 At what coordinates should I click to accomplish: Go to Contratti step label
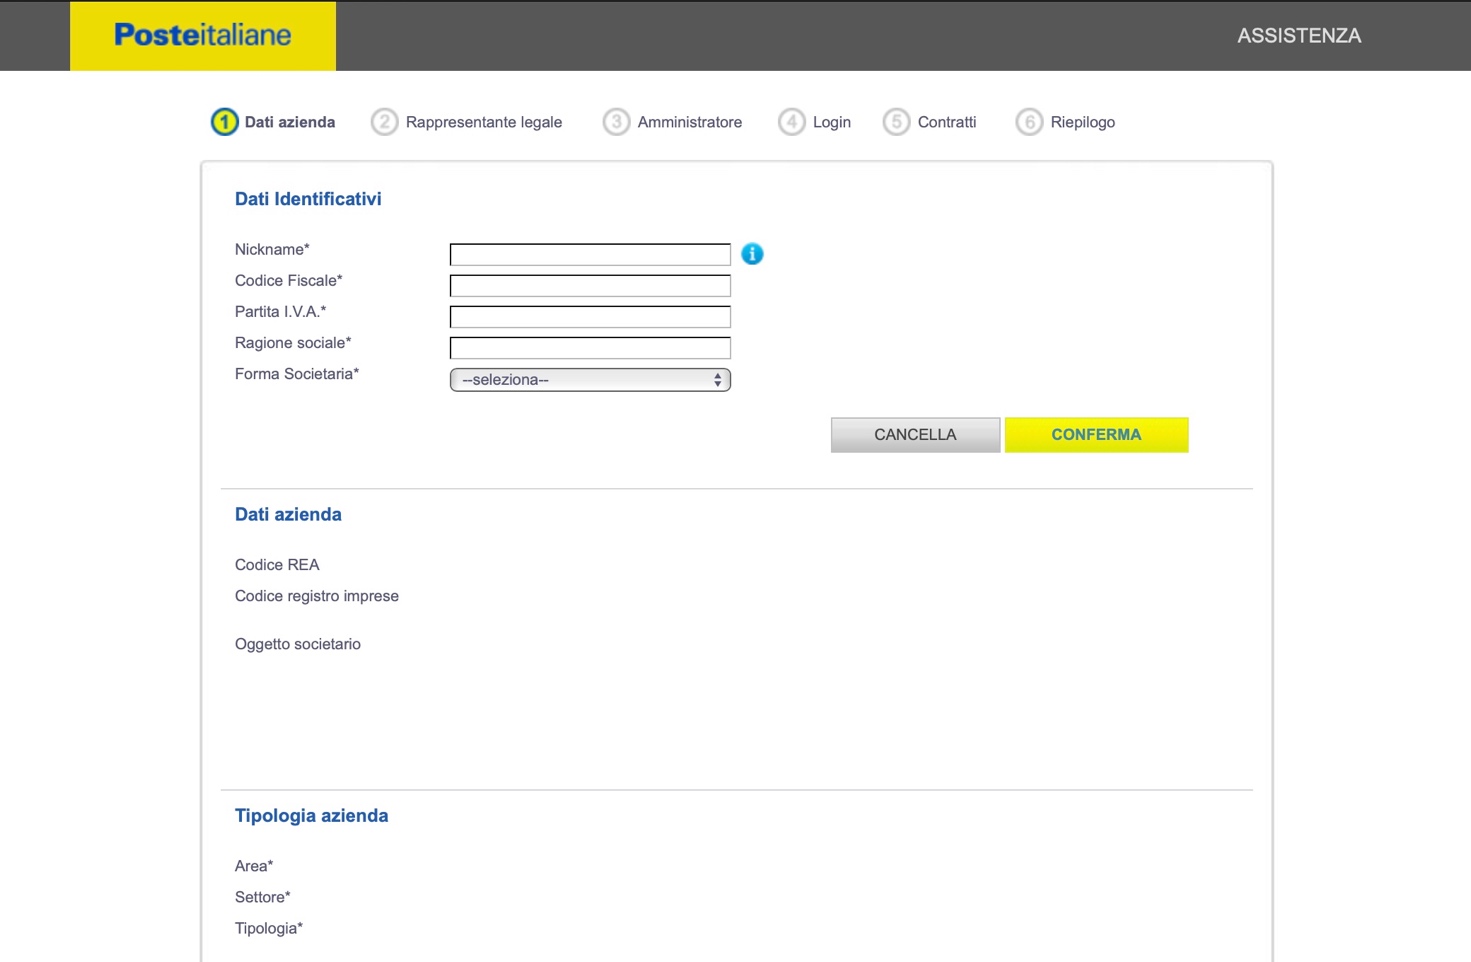click(947, 122)
